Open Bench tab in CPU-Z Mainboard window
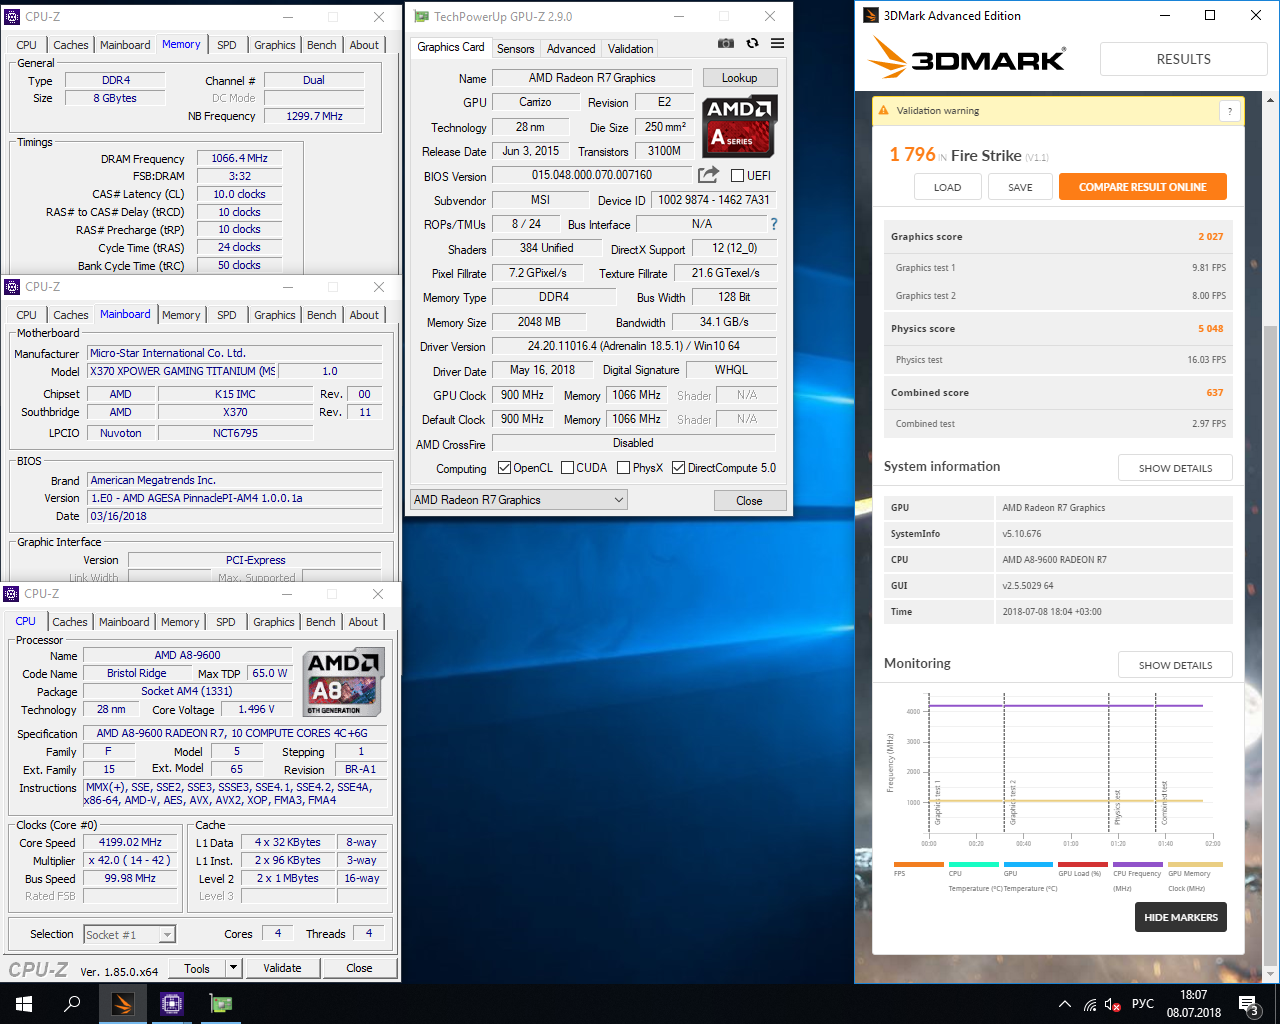 point(322,315)
